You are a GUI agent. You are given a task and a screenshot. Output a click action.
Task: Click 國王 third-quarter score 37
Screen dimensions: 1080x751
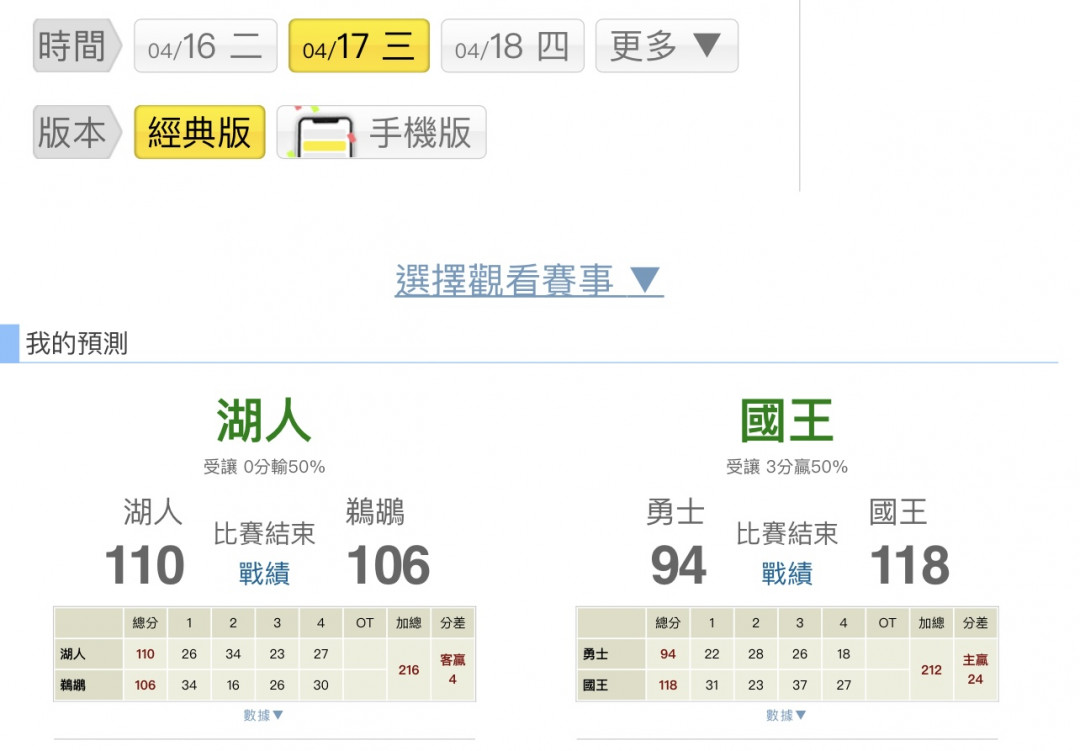click(800, 685)
